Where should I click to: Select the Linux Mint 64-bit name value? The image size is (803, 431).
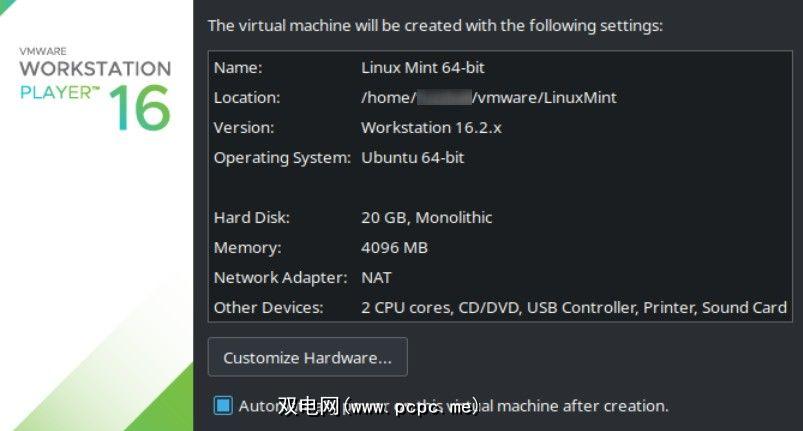click(x=422, y=68)
